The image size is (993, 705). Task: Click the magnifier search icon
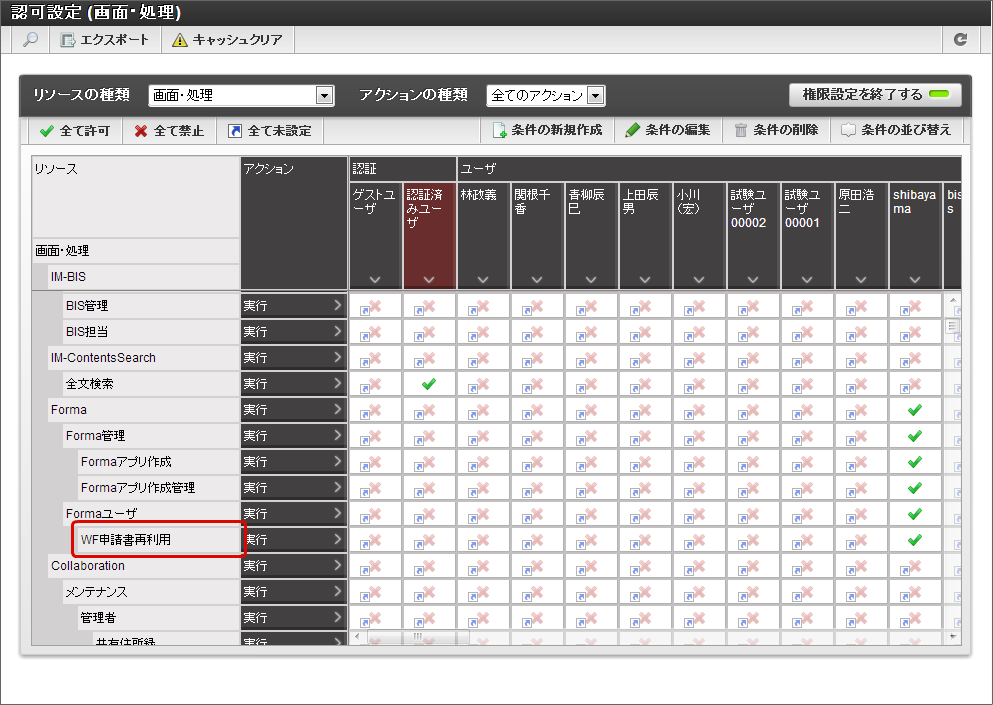[x=30, y=40]
